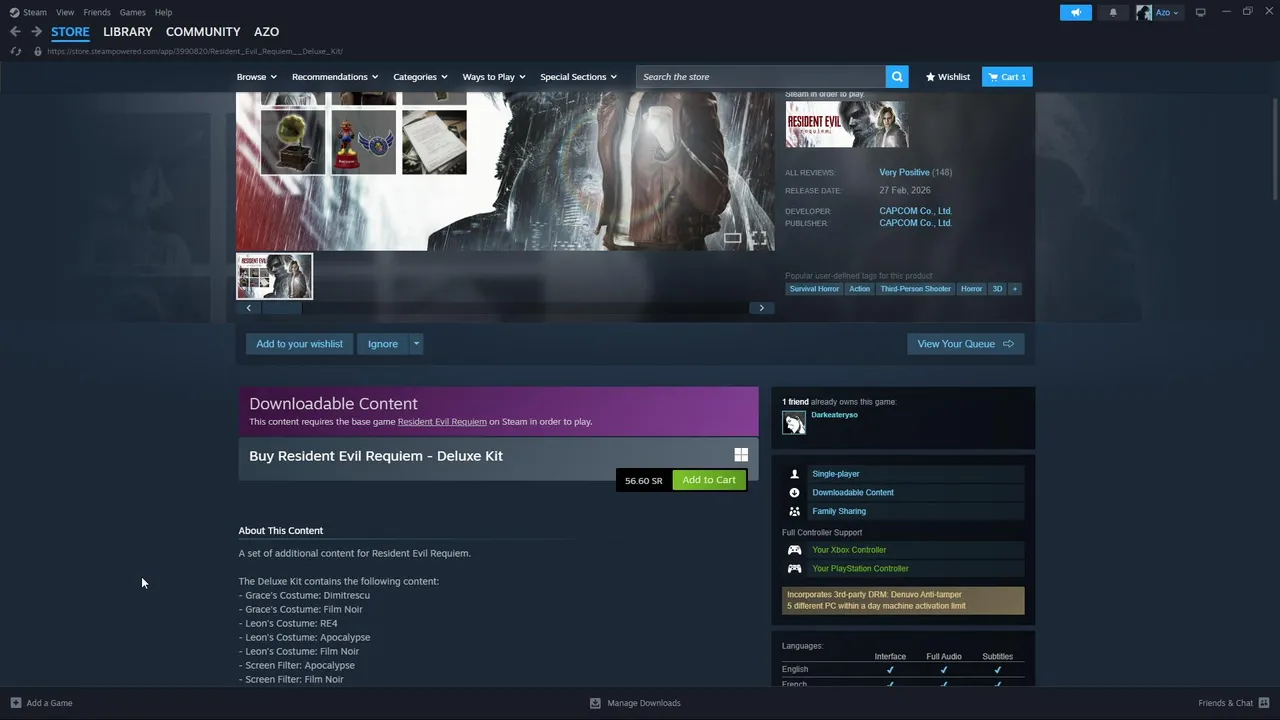
Task: Click the green Add to Cart button
Action: 709,480
